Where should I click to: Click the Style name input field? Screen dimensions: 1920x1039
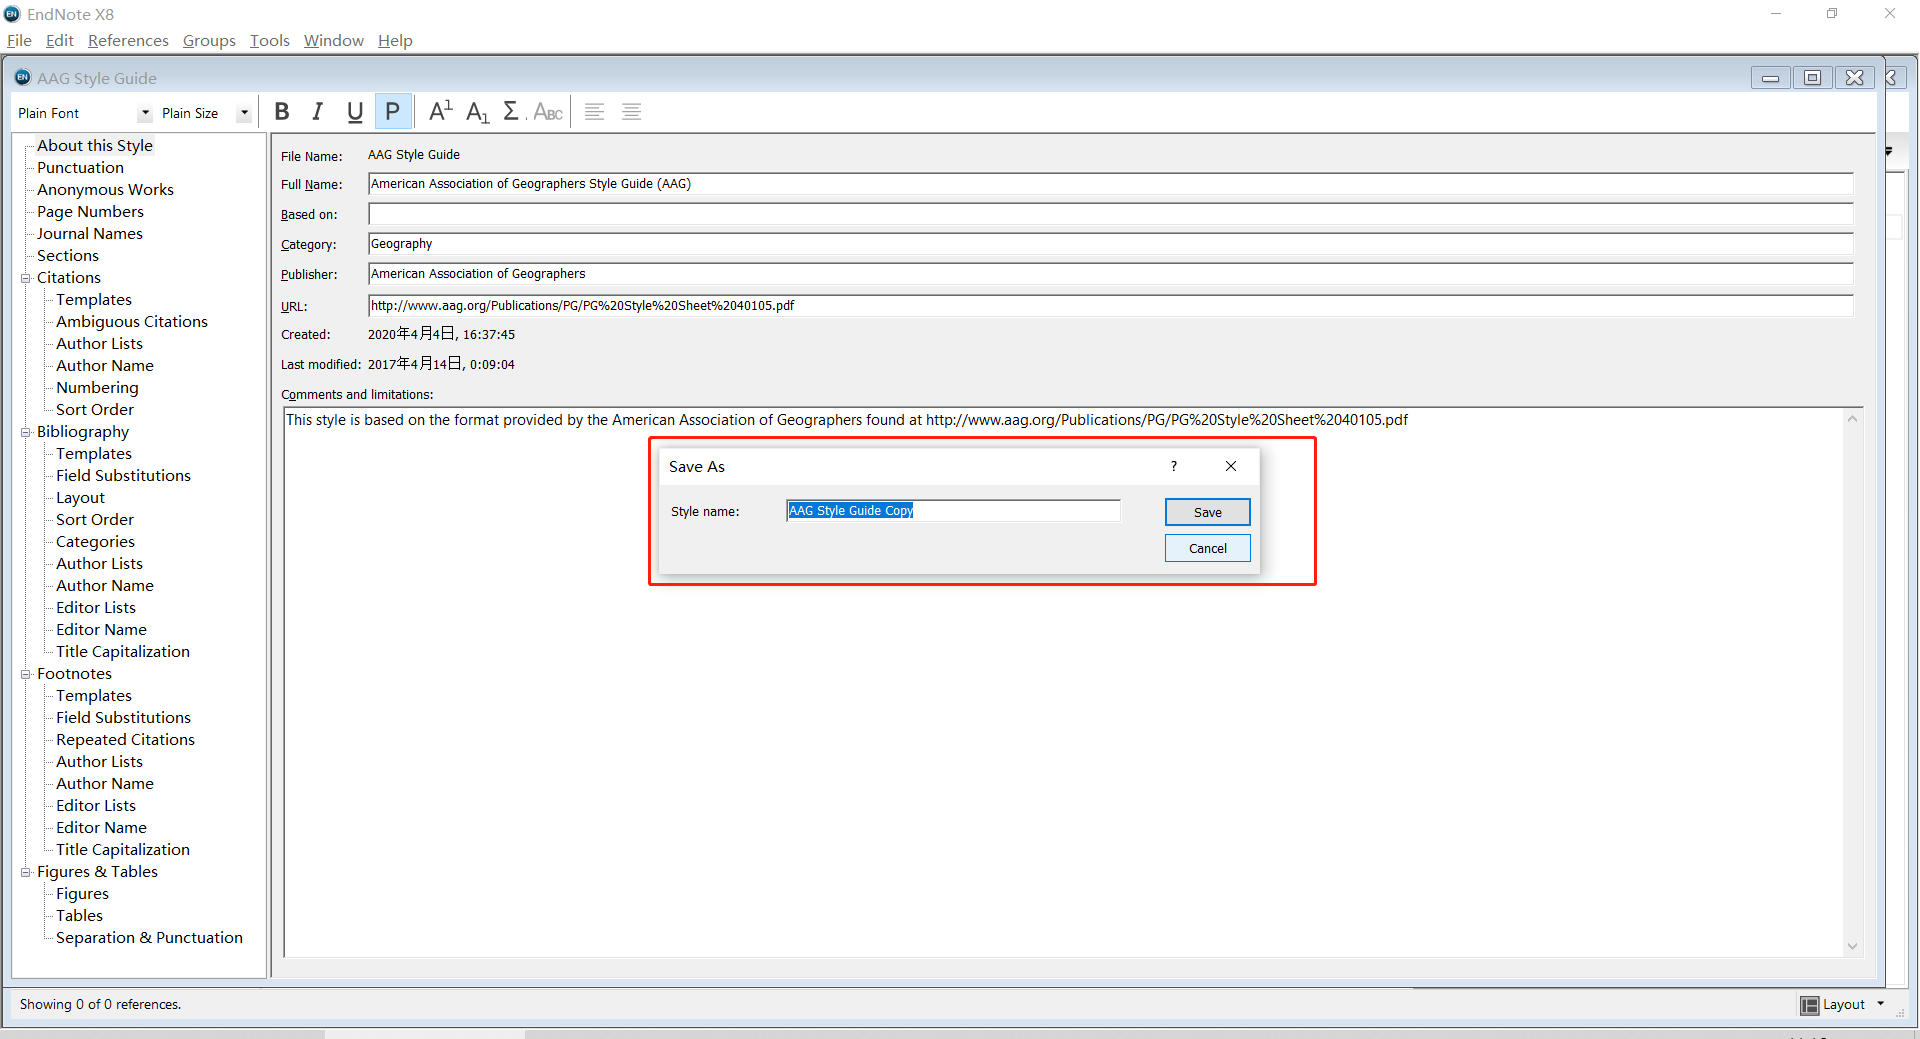pos(953,511)
